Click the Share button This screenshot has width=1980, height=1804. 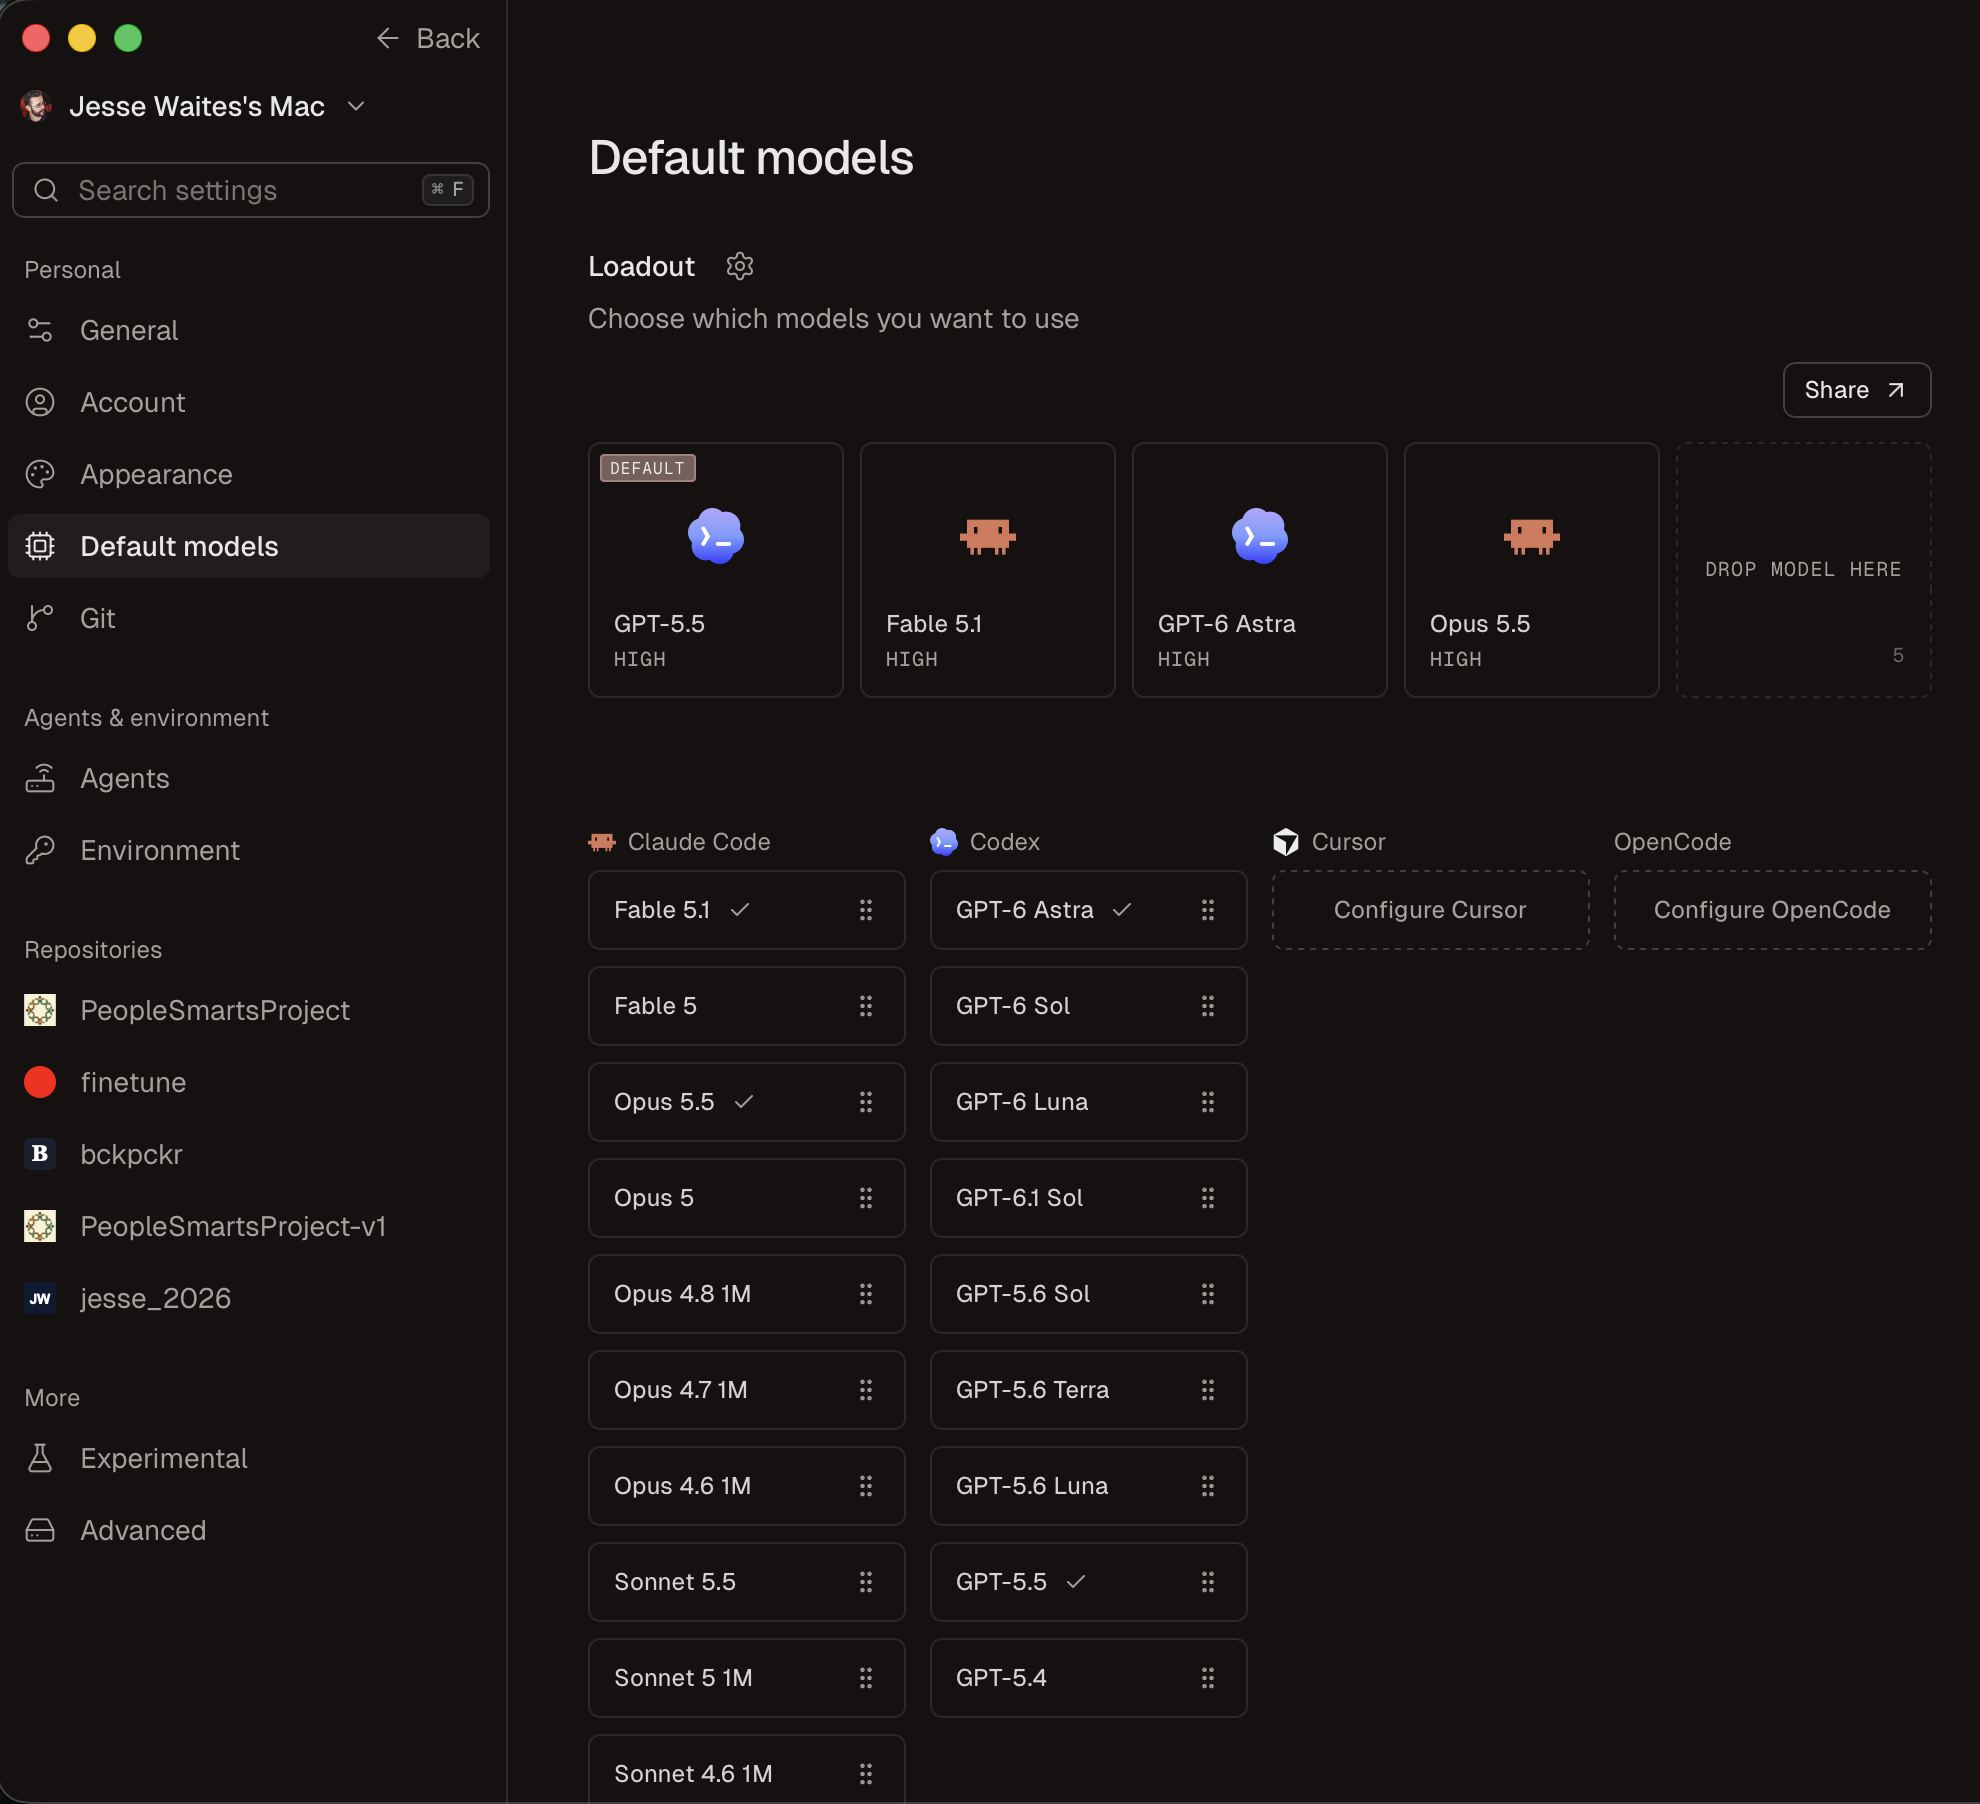(x=1856, y=390)
